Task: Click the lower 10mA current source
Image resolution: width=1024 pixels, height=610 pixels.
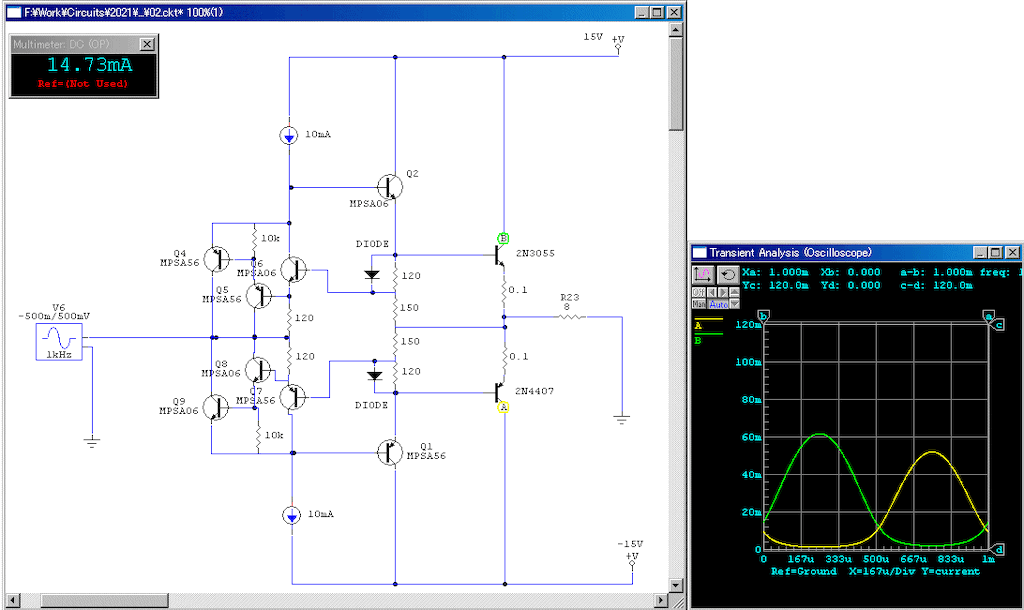Action: pos(290,516)
